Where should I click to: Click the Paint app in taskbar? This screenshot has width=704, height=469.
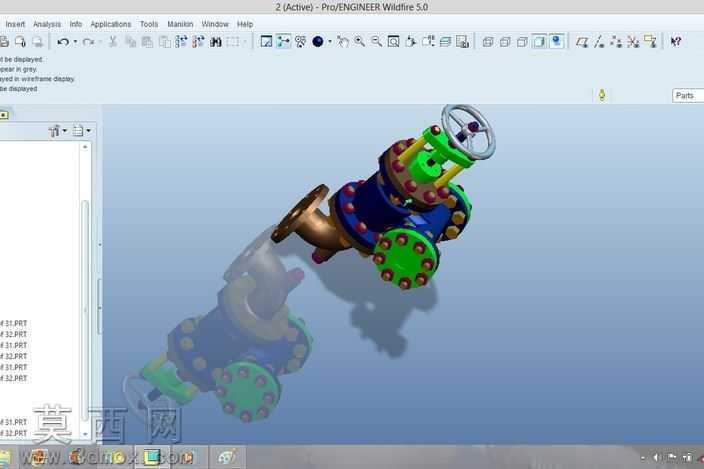(x=227, y=457)
